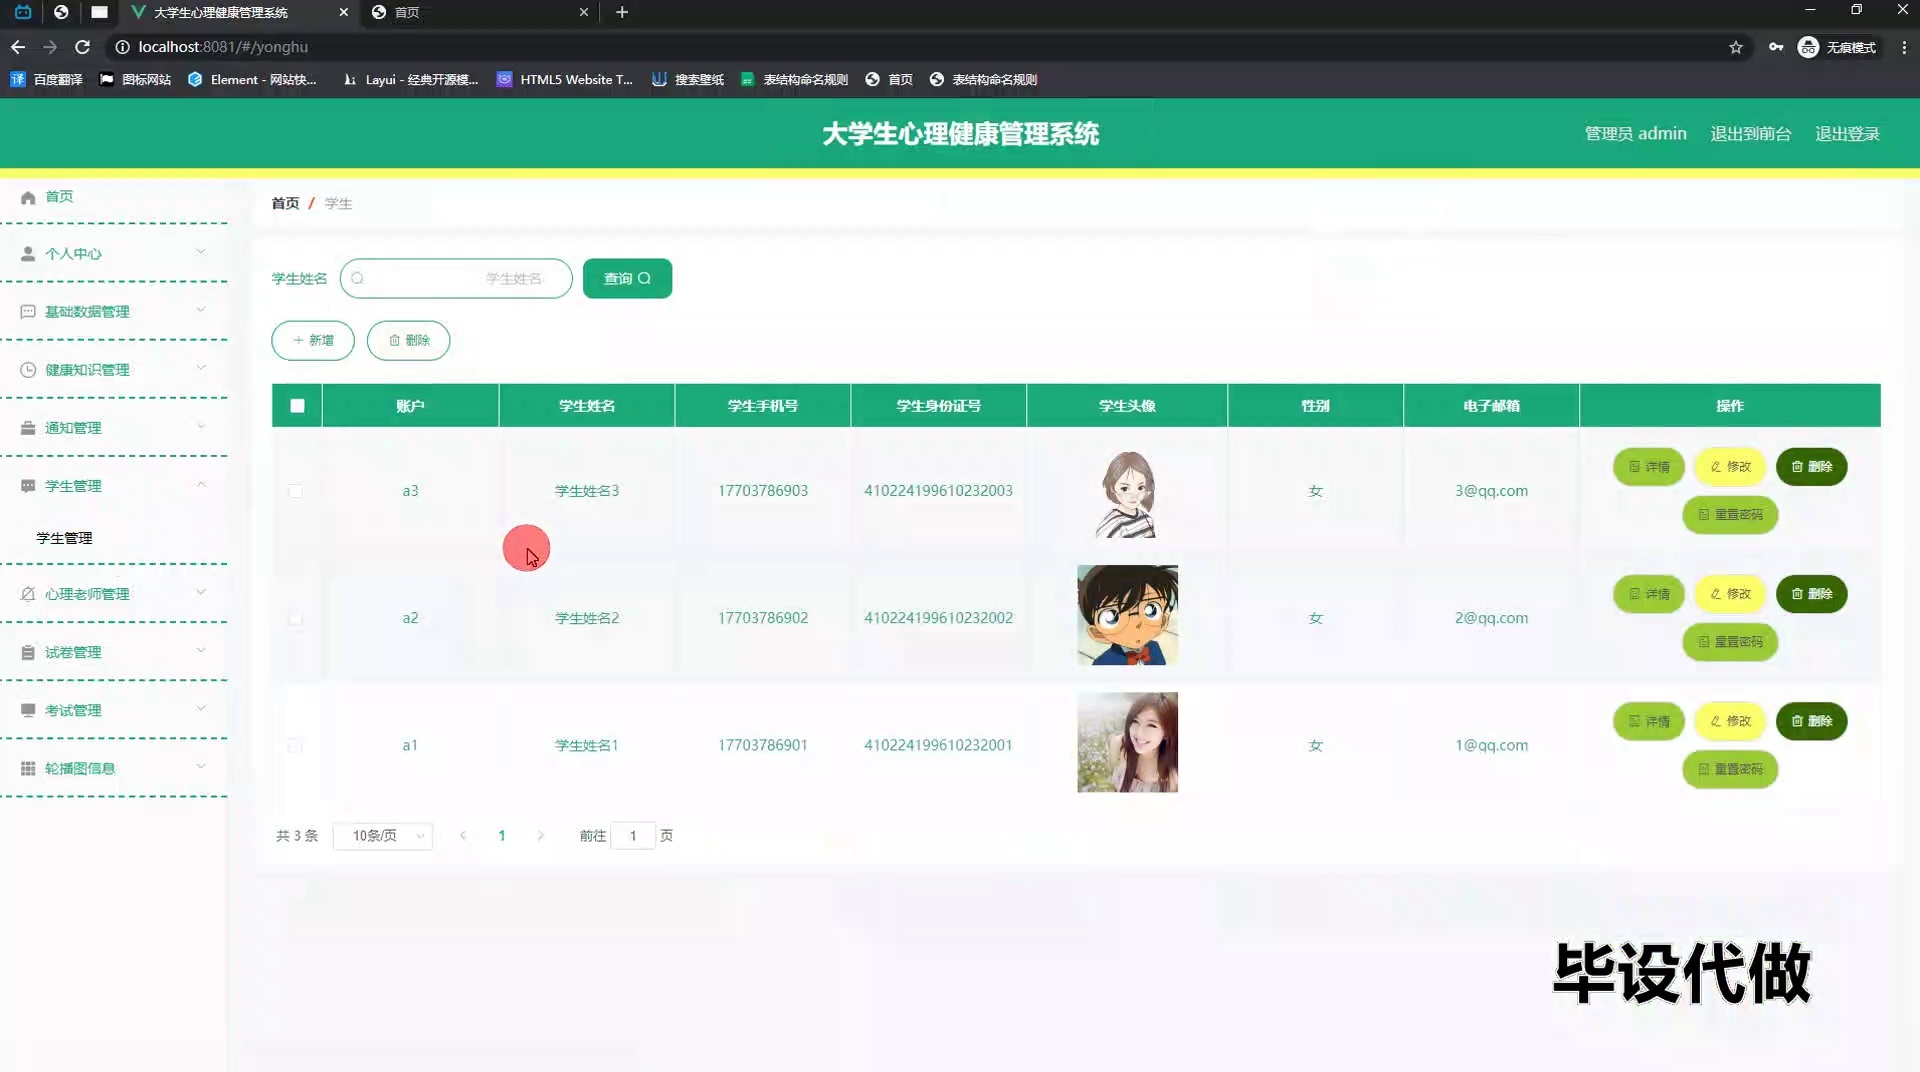Click the 前往 page number input
This screenshot has width=1920, height=1072.
pyautogui.click(x=633, y=836)
